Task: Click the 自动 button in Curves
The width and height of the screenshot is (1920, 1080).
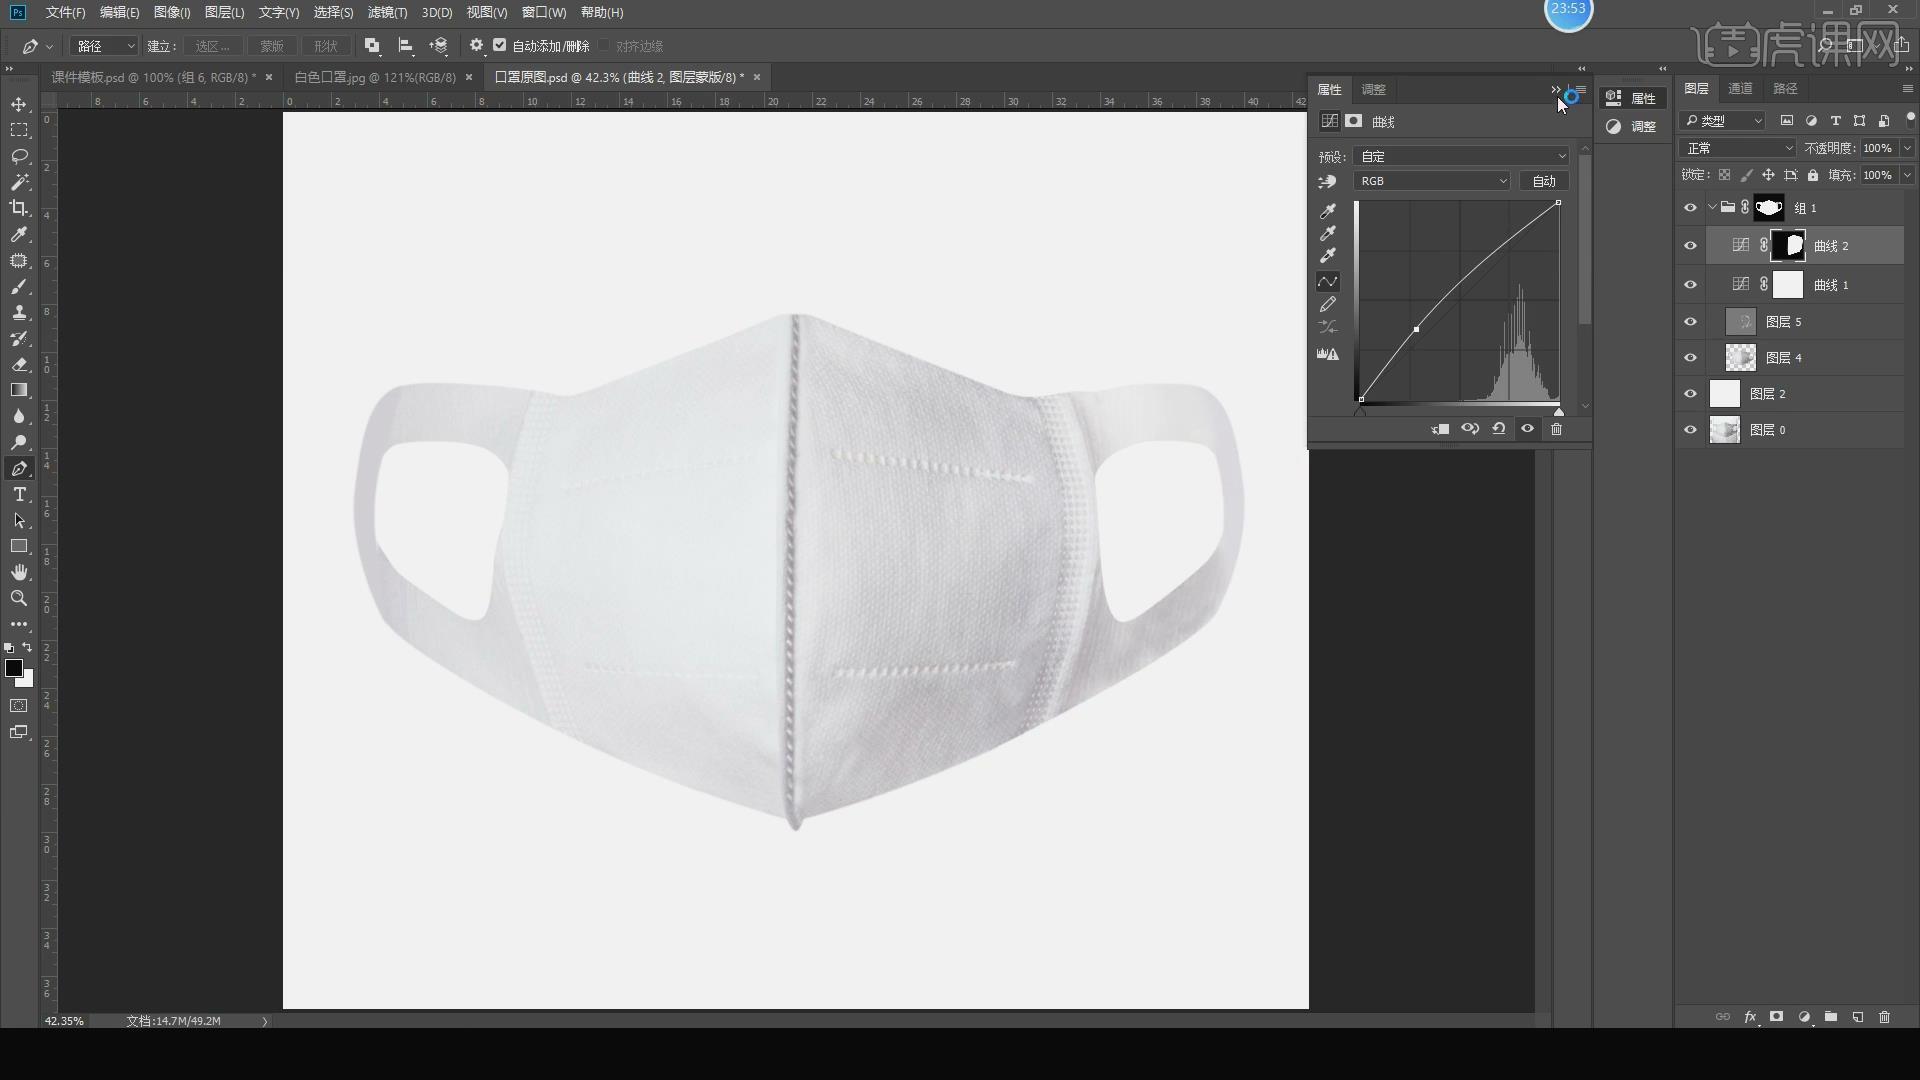Action: (1544, 181)
